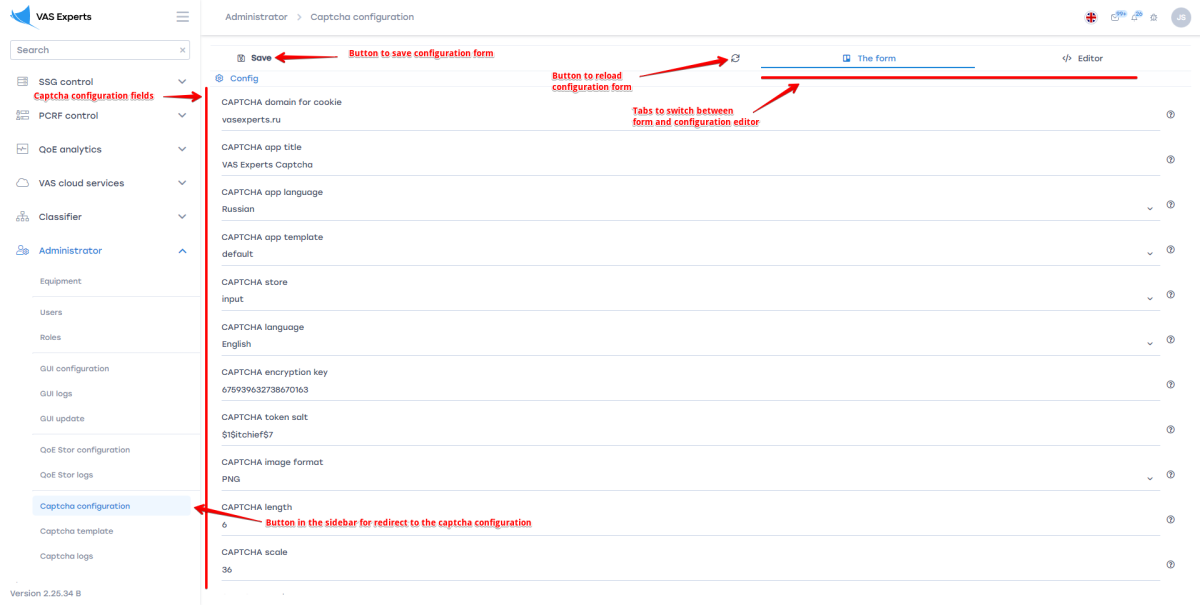Click the reload configuration form icon
Screen dimensions: 1200x605
[735, 58]
